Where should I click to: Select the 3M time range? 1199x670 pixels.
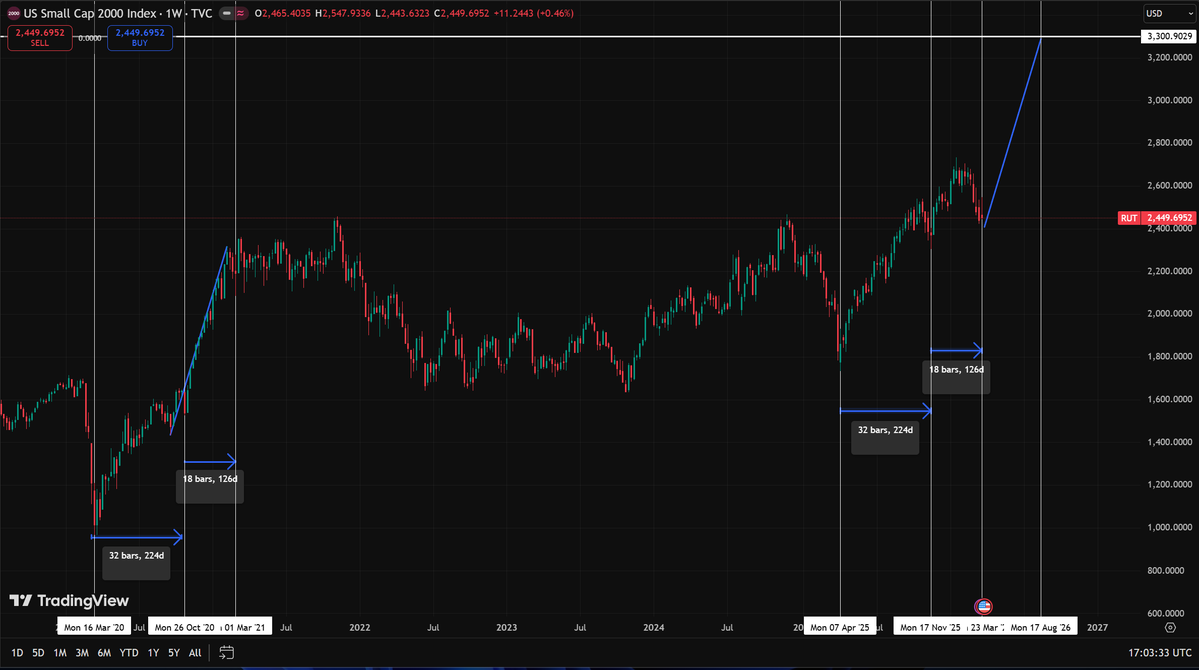82,652
